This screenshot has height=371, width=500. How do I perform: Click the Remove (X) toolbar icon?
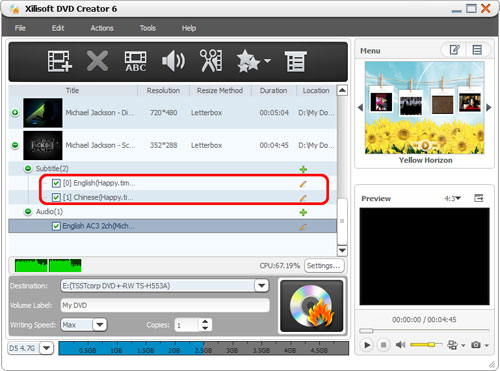click(x=97, y=61)
